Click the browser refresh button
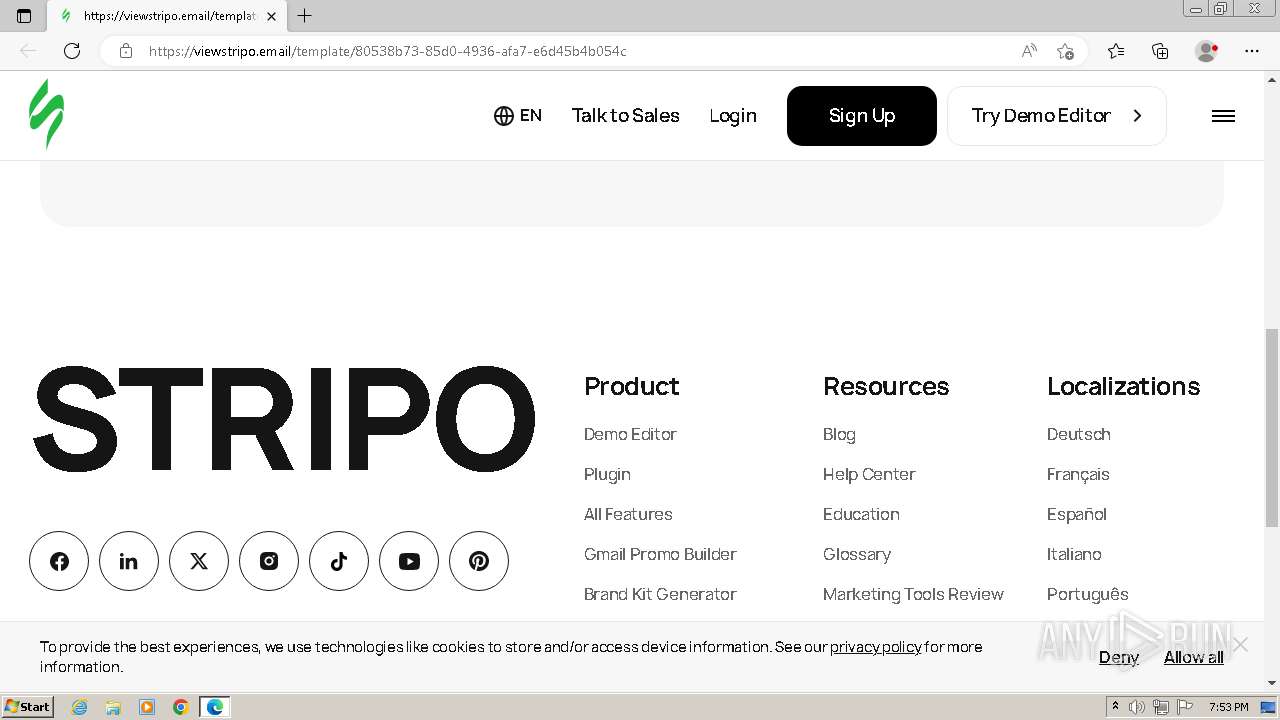 [72, 51]
